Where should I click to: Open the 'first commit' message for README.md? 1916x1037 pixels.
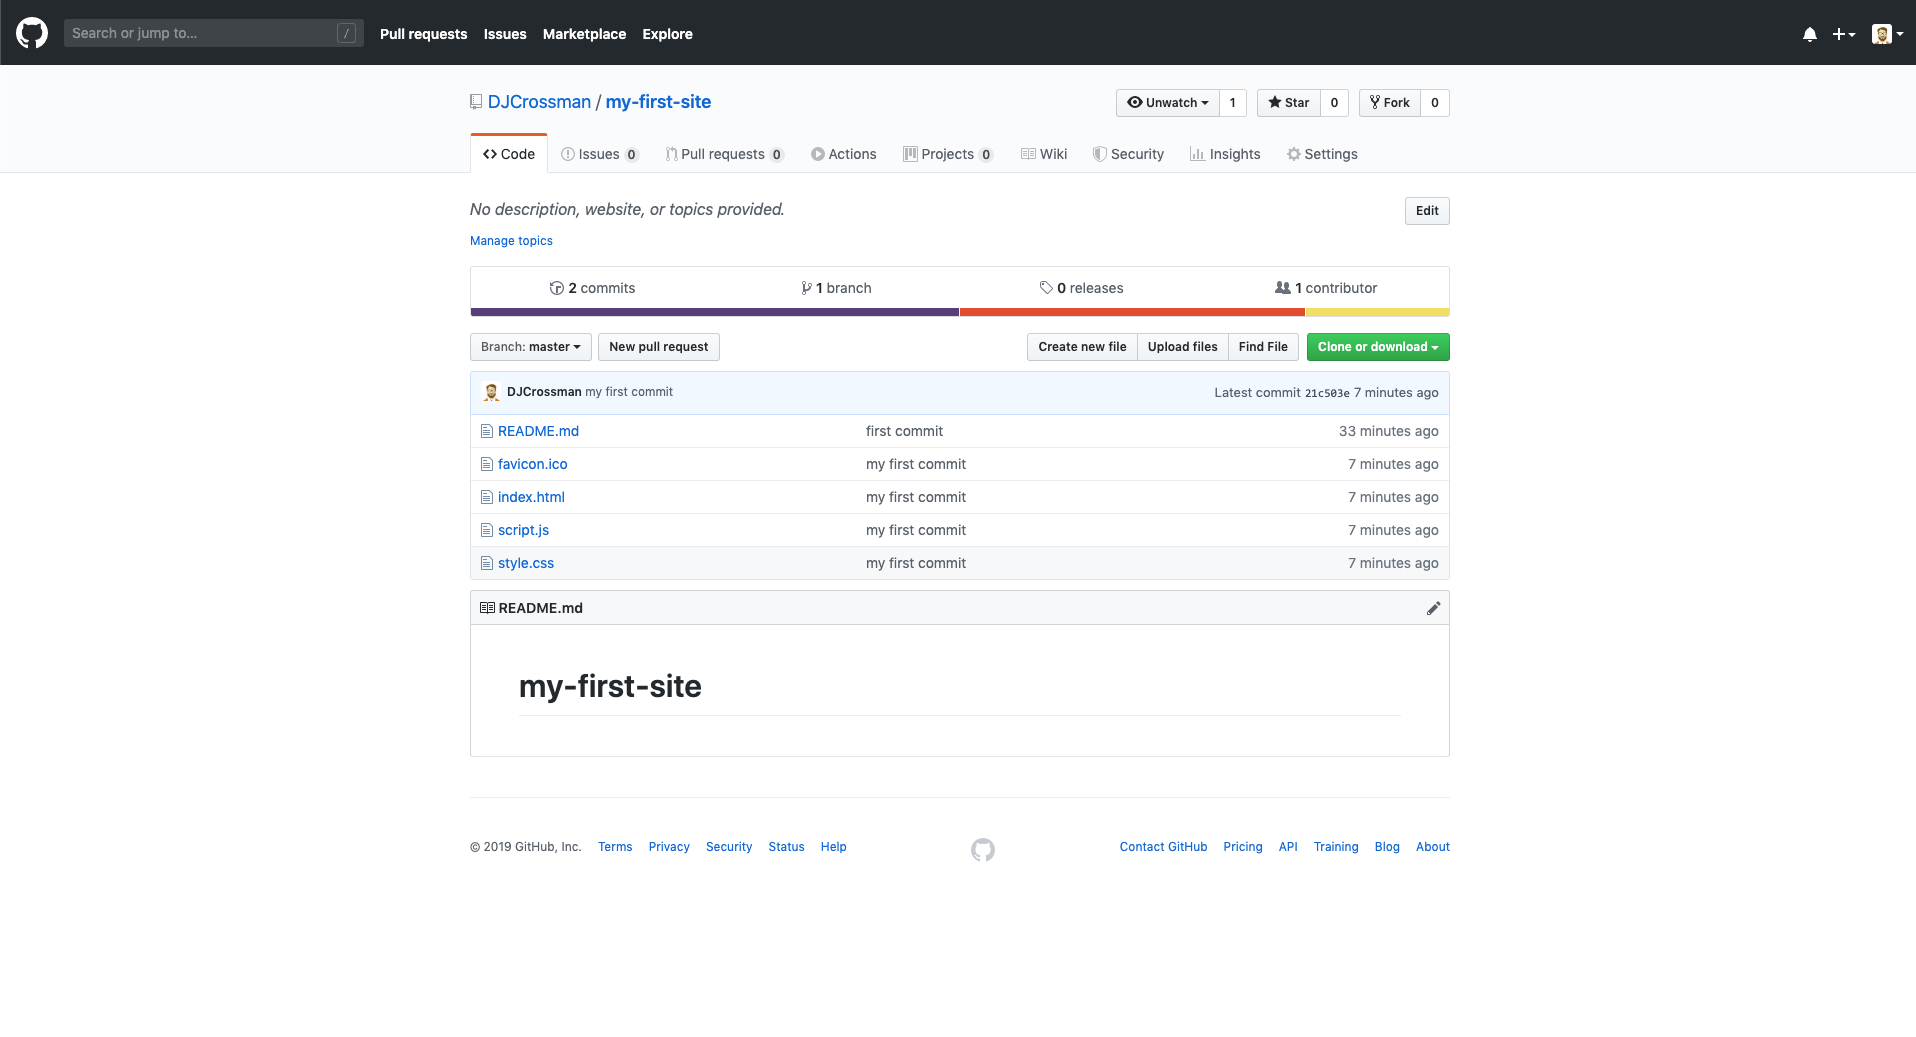point(904,431)
